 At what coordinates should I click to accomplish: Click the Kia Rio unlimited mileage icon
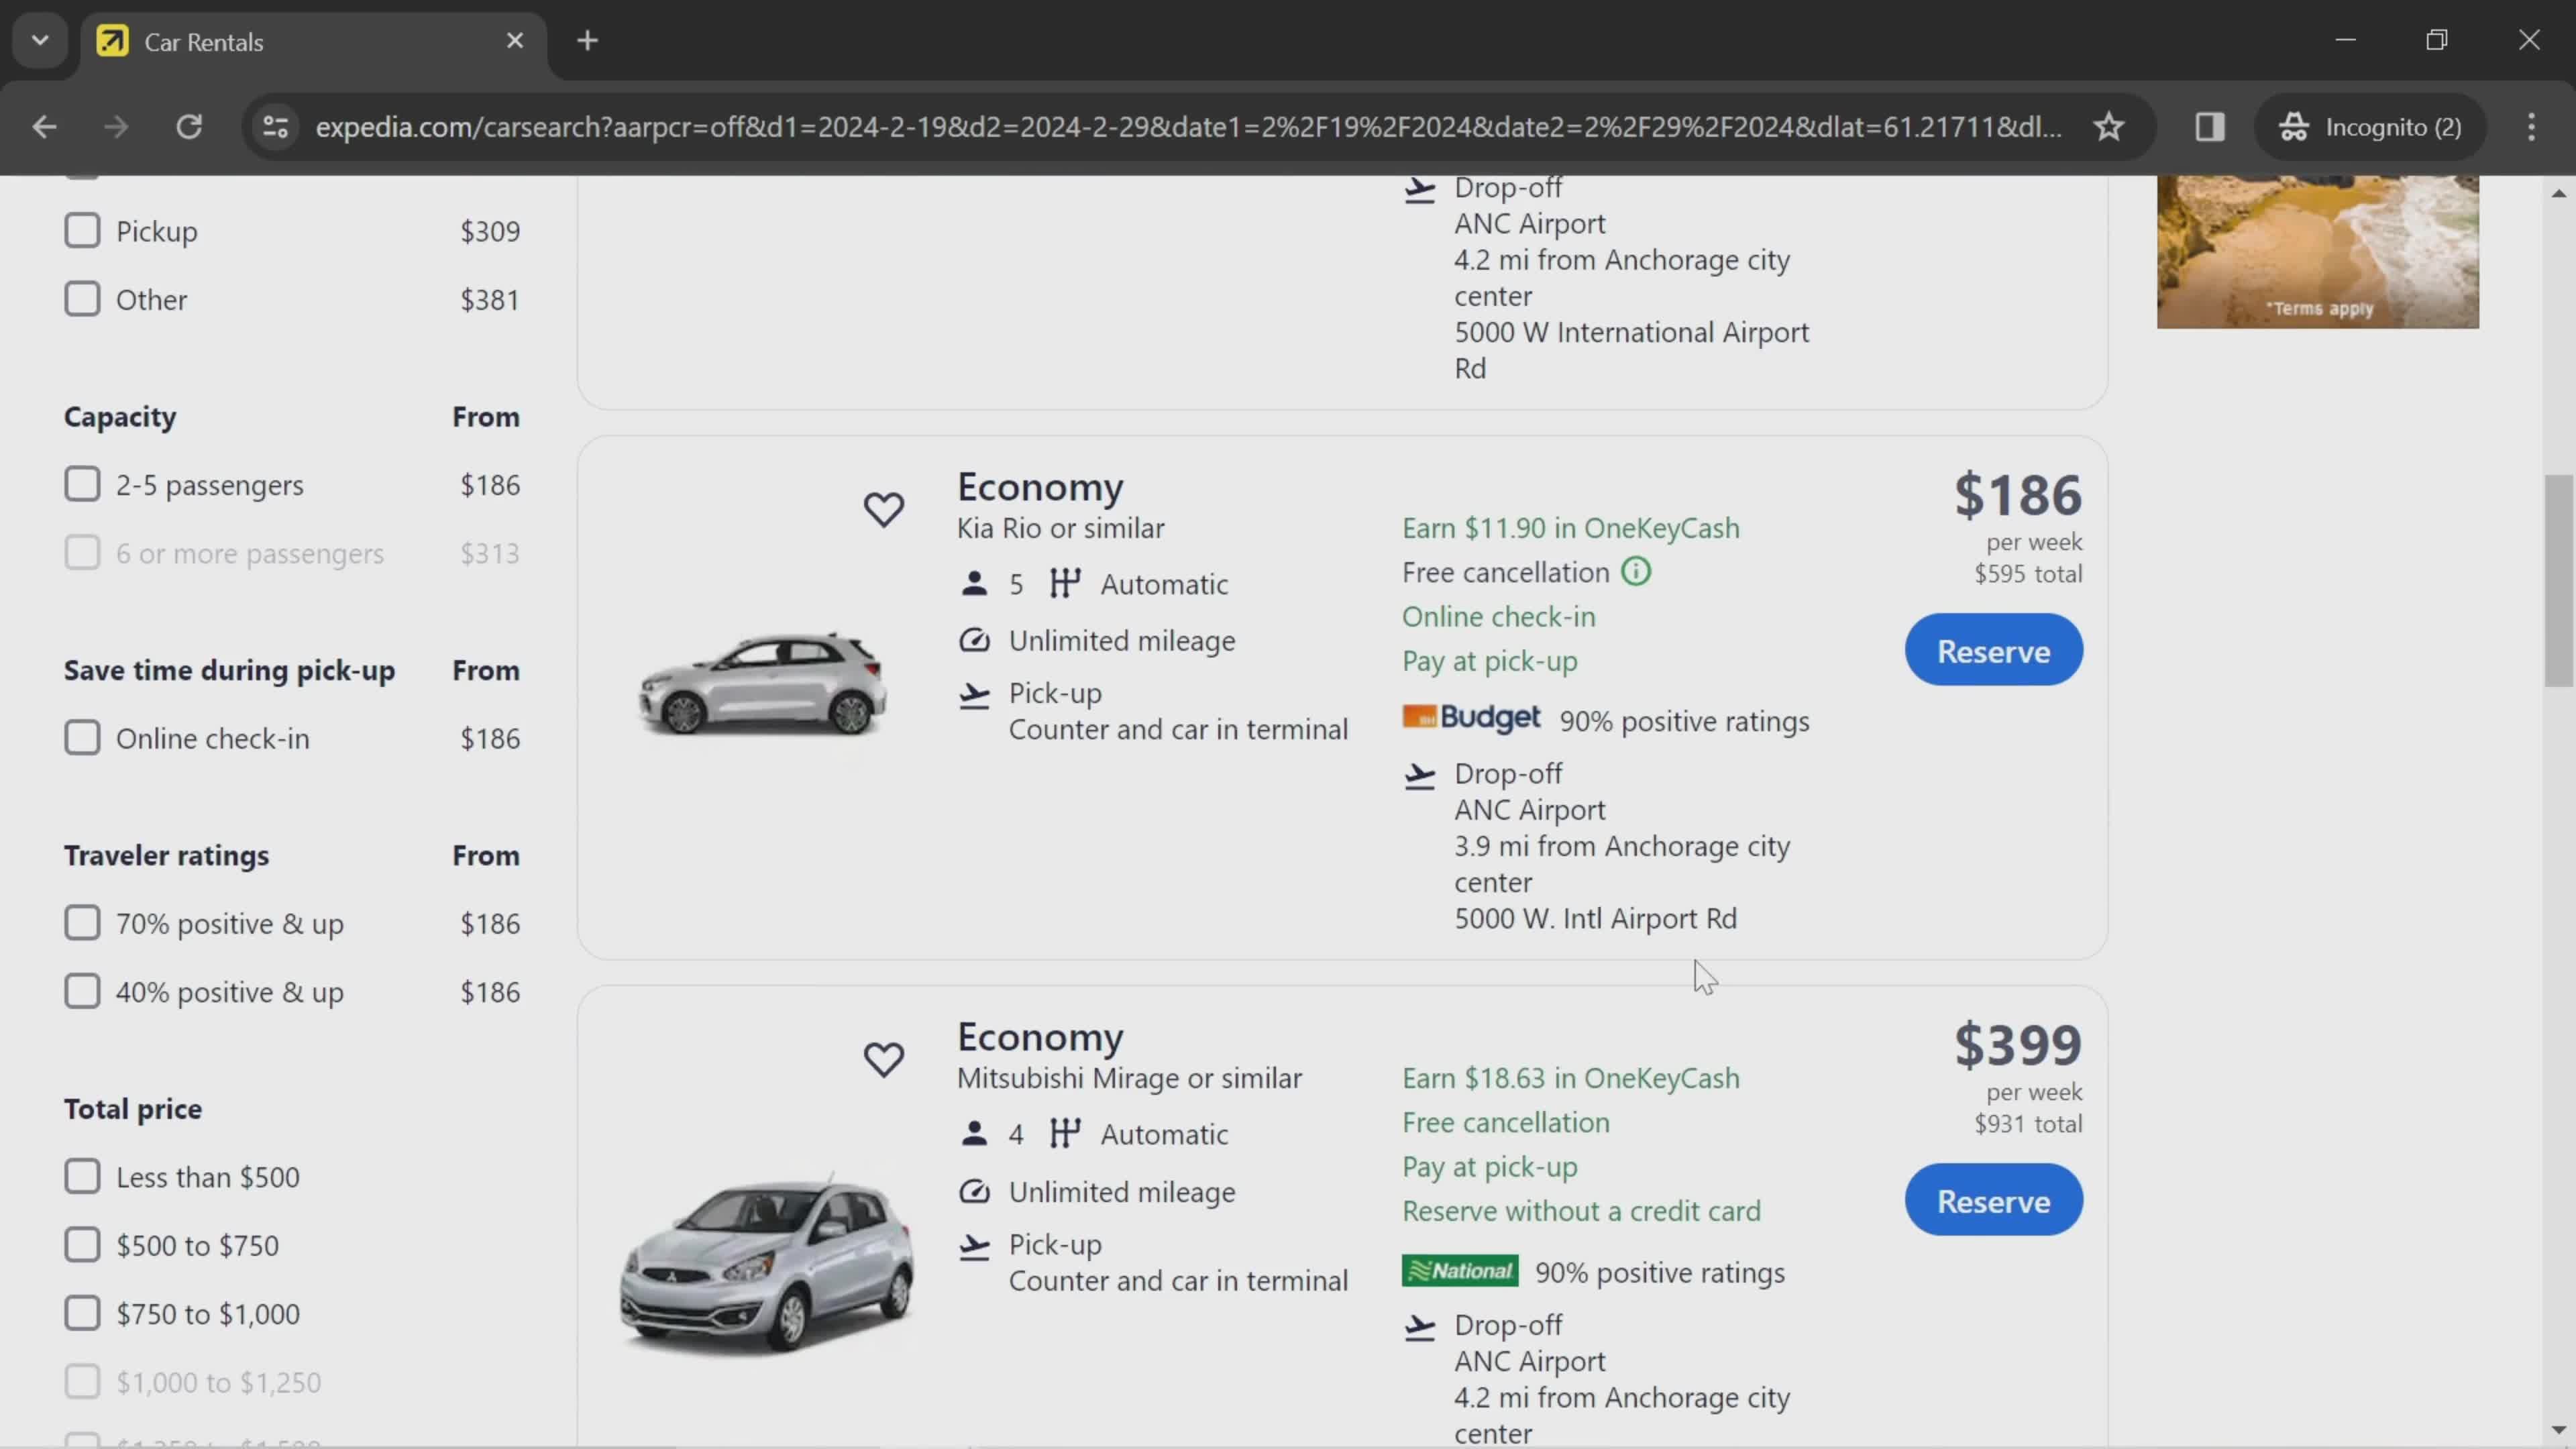pyautogui.click(x=973, y=640)
